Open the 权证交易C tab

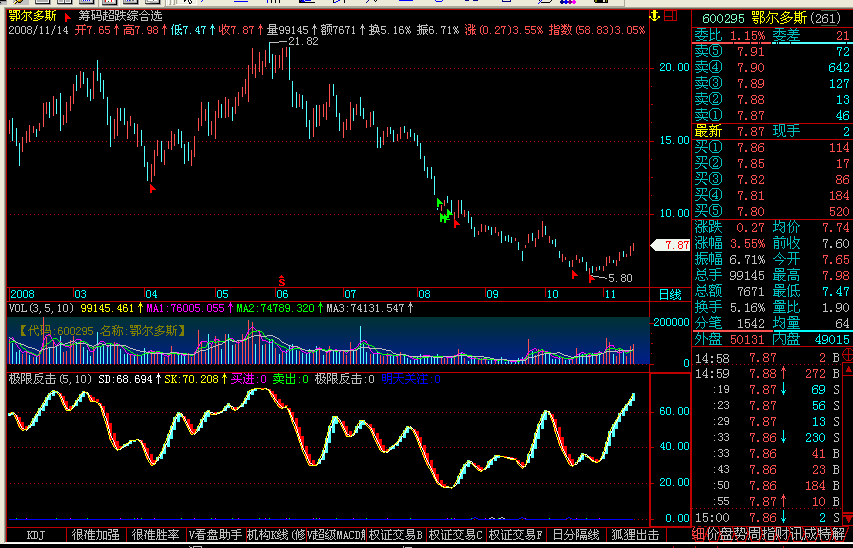coord(456,534)
